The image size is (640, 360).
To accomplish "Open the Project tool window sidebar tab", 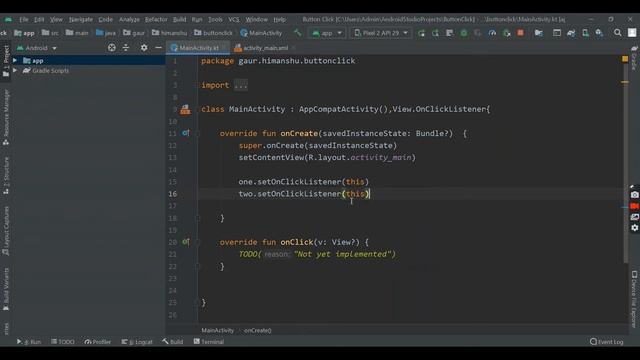I will coord(6,60).
